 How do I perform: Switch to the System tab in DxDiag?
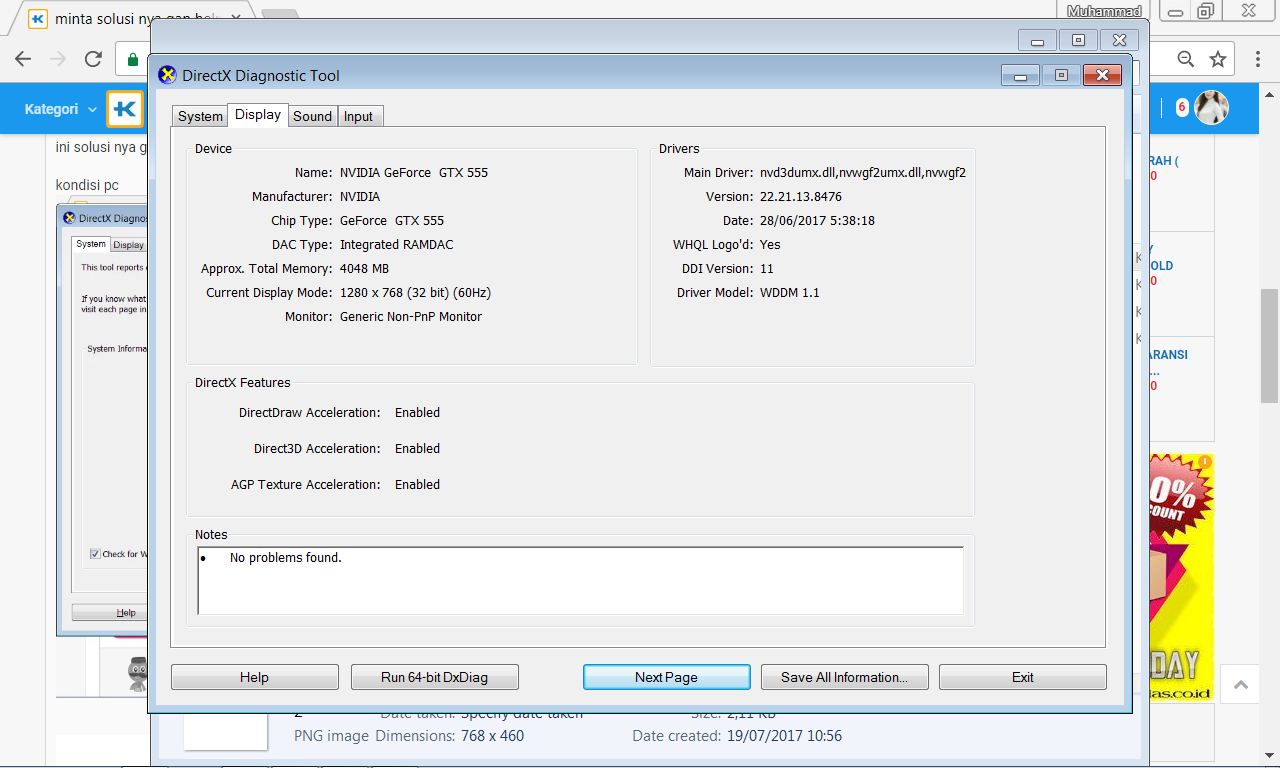(200, 116)
